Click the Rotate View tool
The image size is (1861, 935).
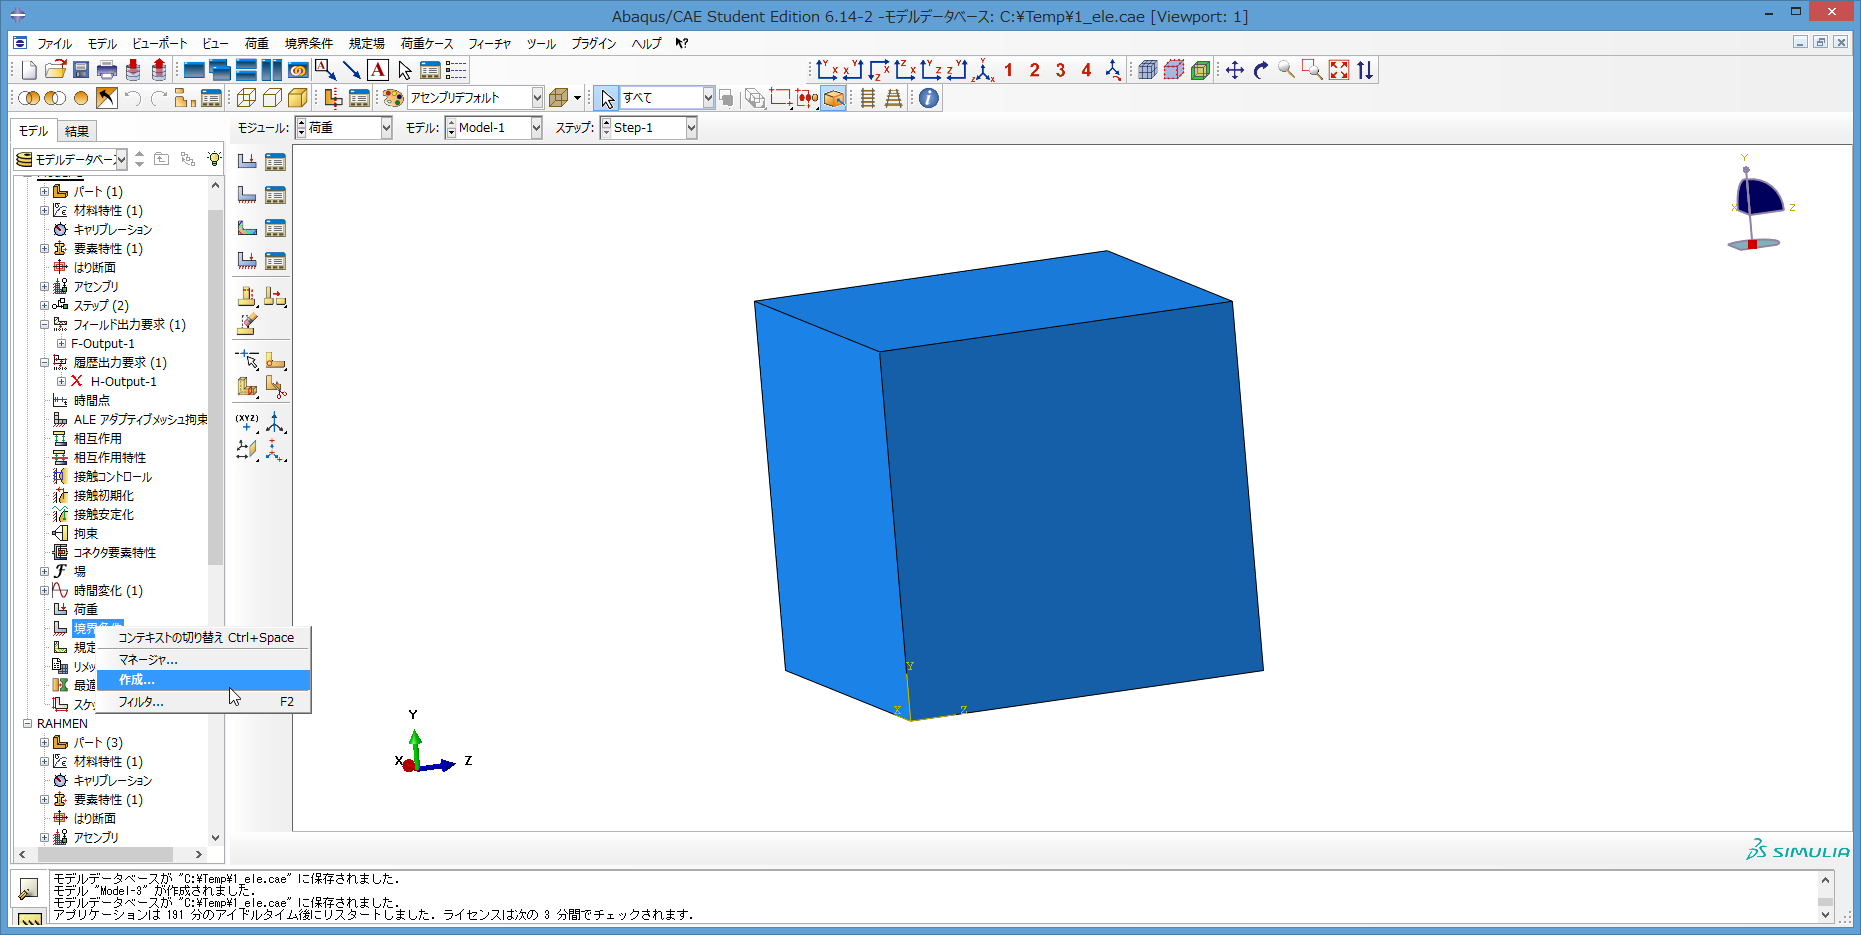[1261, 70]
